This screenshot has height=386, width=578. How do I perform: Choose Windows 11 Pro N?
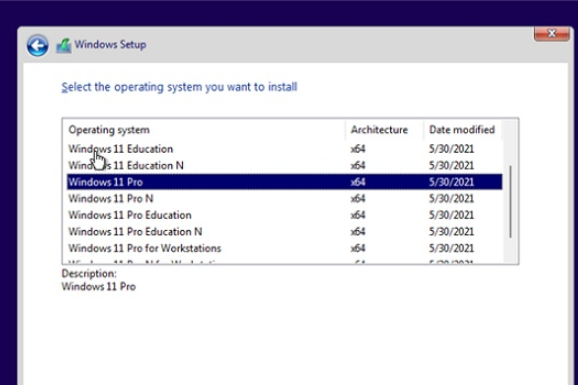[285, 199]
